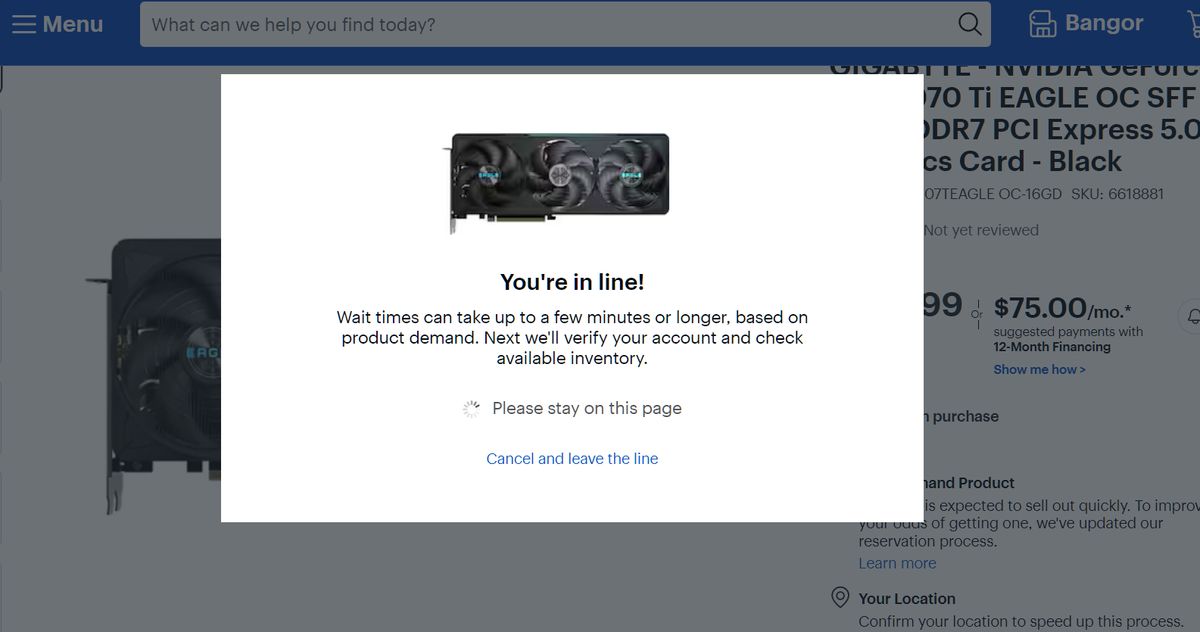Click 'Cancel and leave the line'
This screenshot has width=1200, height=632.
click(x=572, y=458)
